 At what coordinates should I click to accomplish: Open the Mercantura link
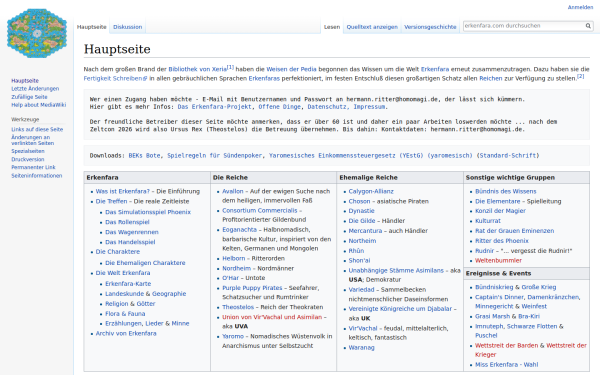tap(365, 231)
